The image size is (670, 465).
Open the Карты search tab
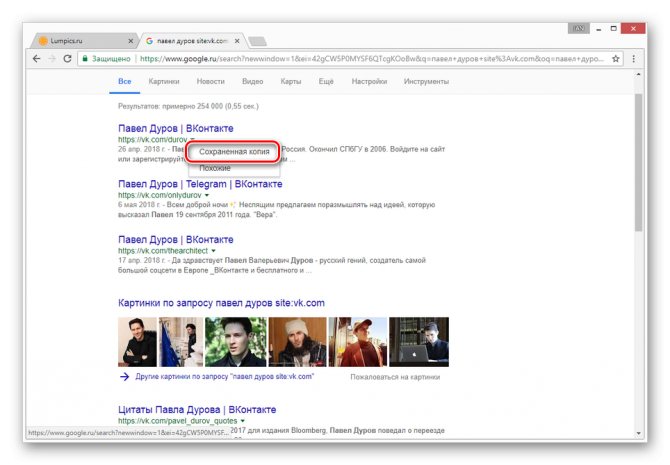click(x=291, y=81)
